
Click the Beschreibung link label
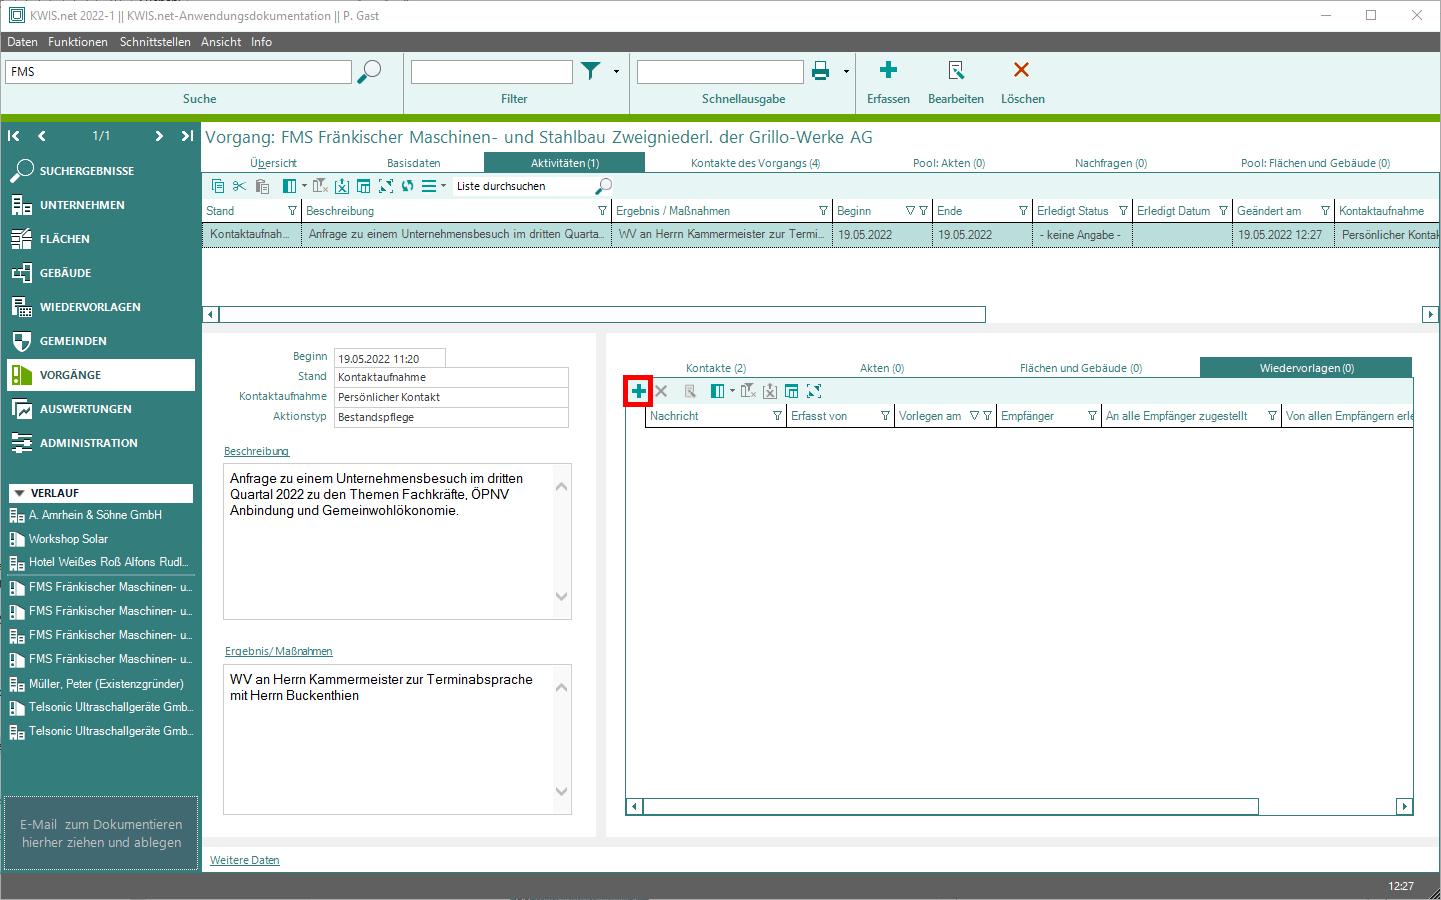click(x=256, y=452)
